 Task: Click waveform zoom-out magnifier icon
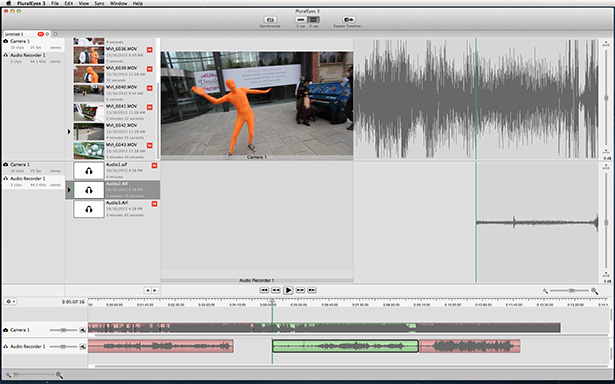pyautogui.click(x=545, y=291)
